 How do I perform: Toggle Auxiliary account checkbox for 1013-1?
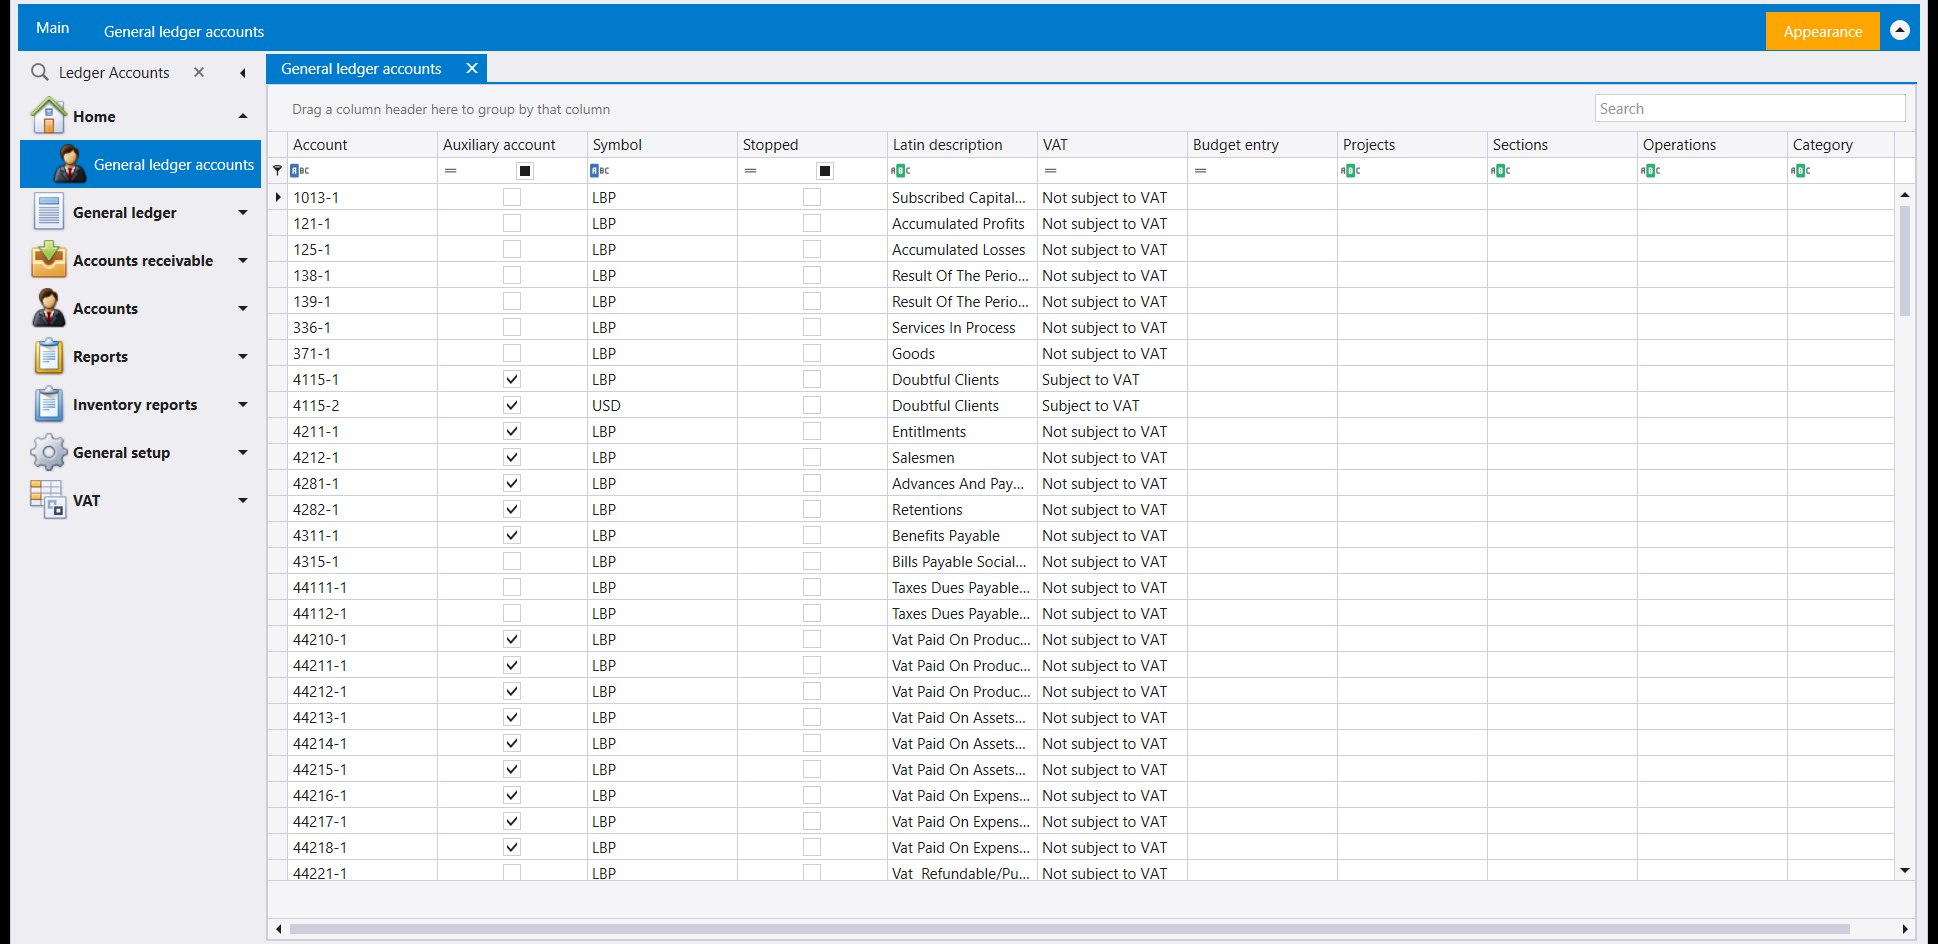tap(512, 197)
